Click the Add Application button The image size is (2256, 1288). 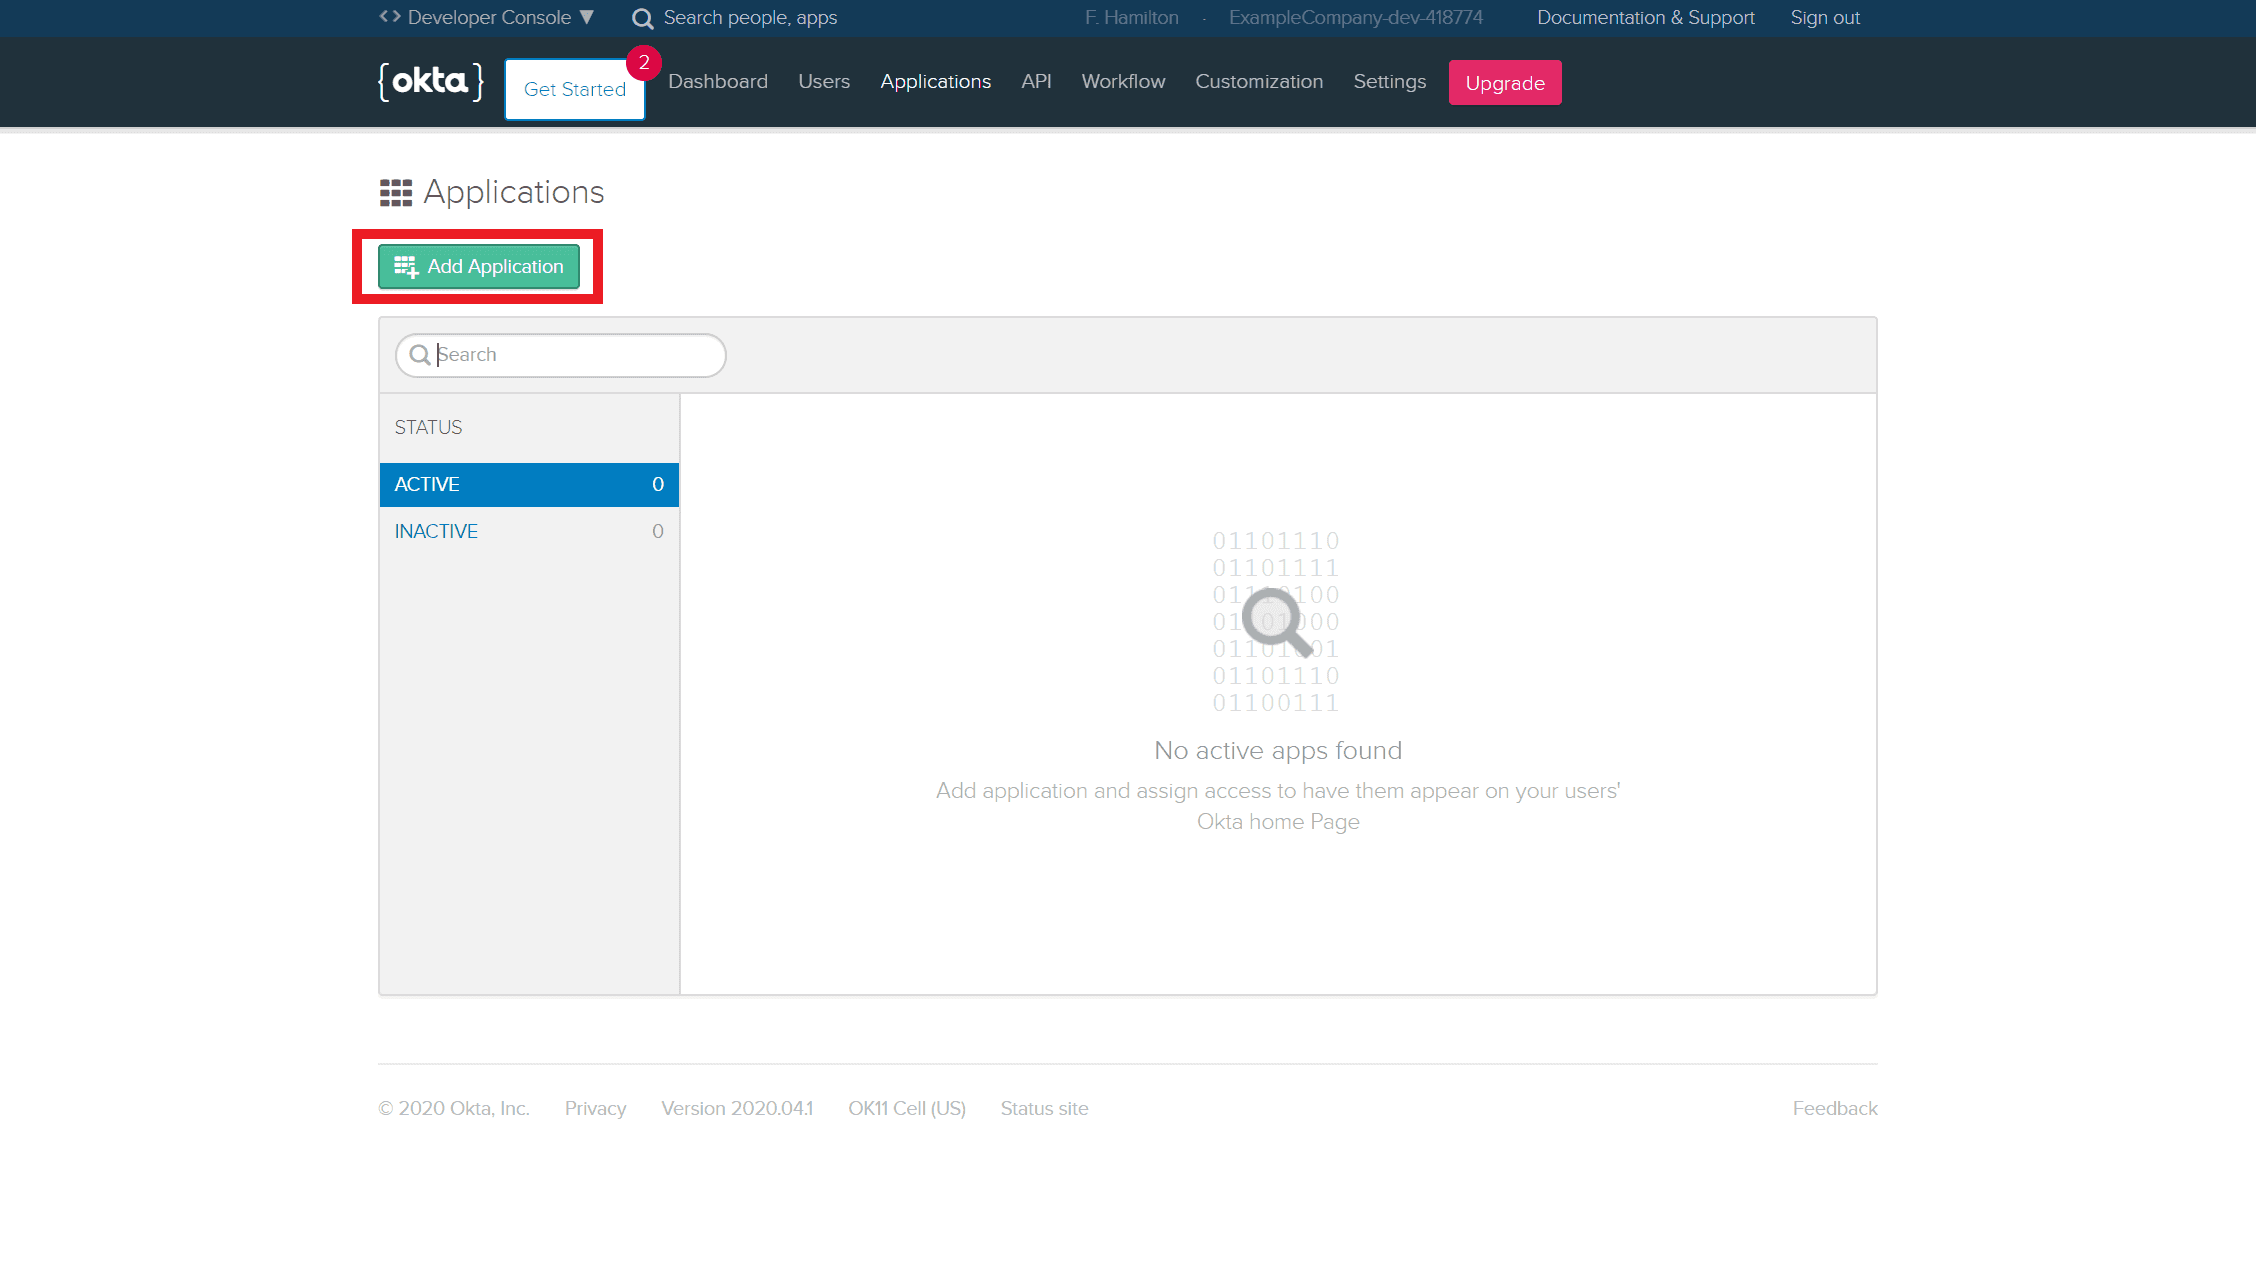(x=479, y=266)
